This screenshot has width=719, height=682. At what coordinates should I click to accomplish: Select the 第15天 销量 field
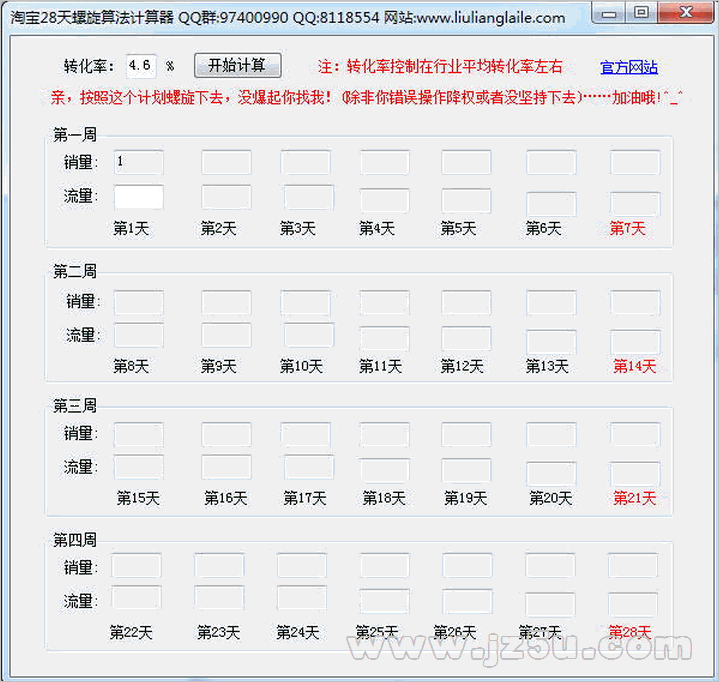click(138, 435)
